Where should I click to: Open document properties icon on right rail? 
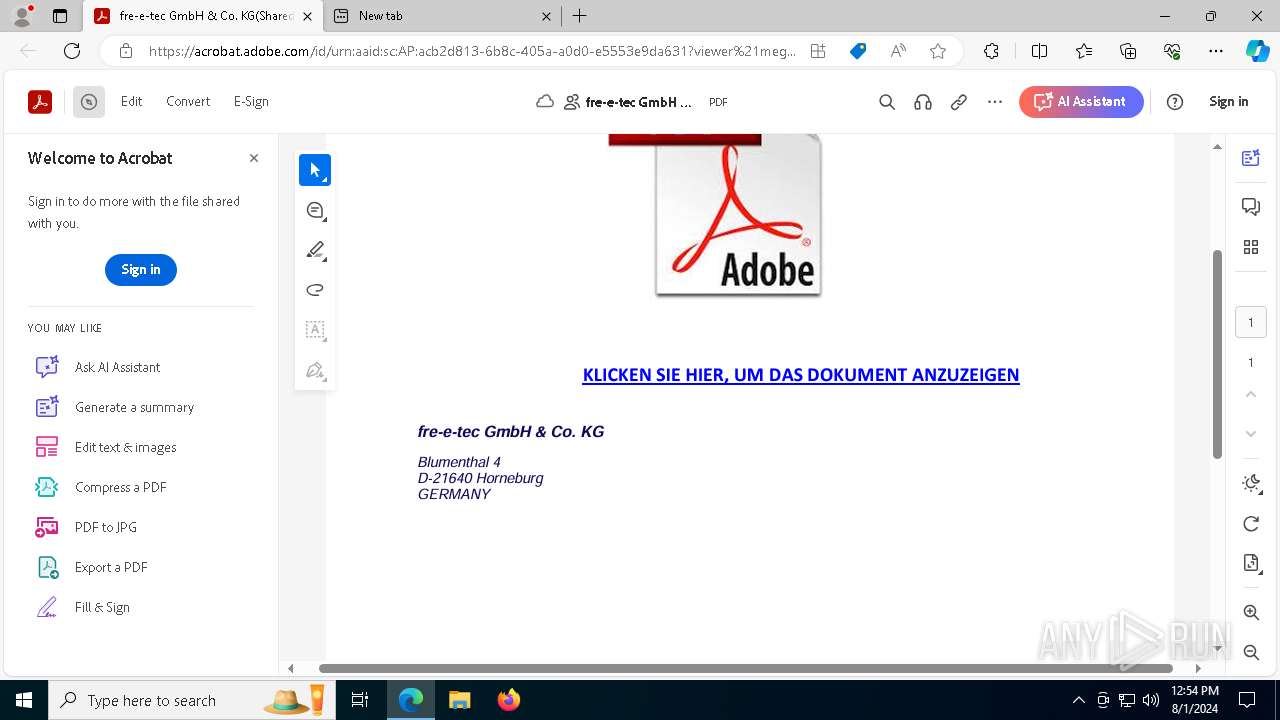click(1251, 564)
